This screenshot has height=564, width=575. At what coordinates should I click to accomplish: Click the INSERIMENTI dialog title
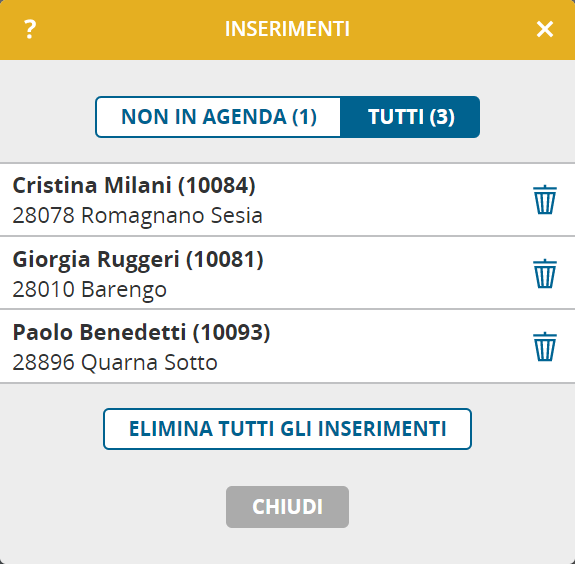pos(287,29)
